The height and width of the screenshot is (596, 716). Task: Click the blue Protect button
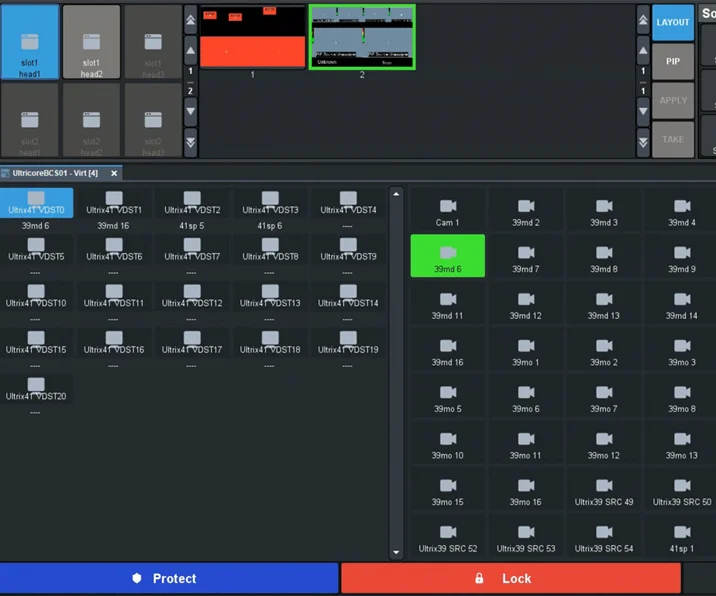[169, 578]
